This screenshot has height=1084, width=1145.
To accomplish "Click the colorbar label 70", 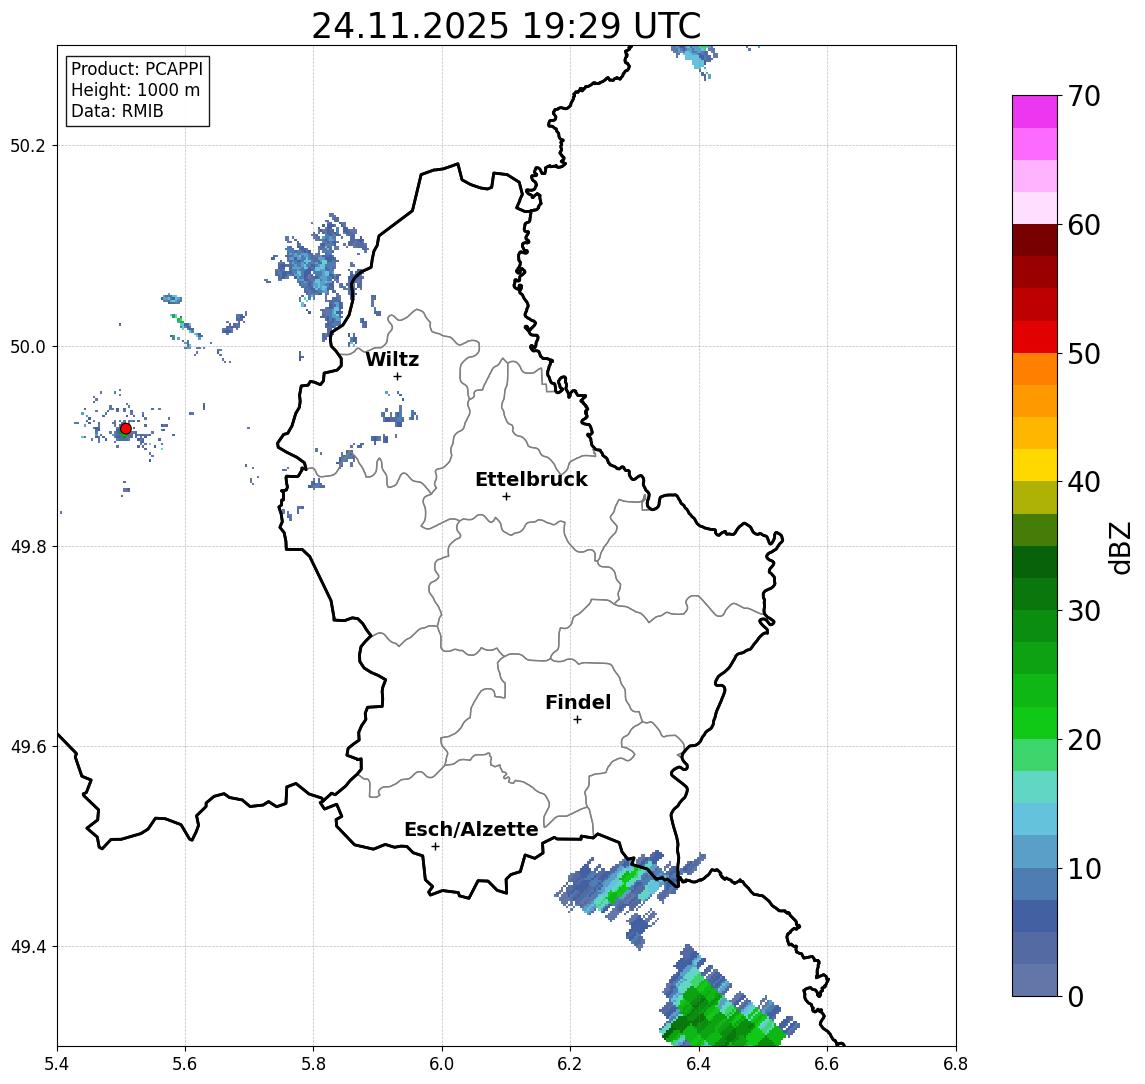I will point(1084,96).
